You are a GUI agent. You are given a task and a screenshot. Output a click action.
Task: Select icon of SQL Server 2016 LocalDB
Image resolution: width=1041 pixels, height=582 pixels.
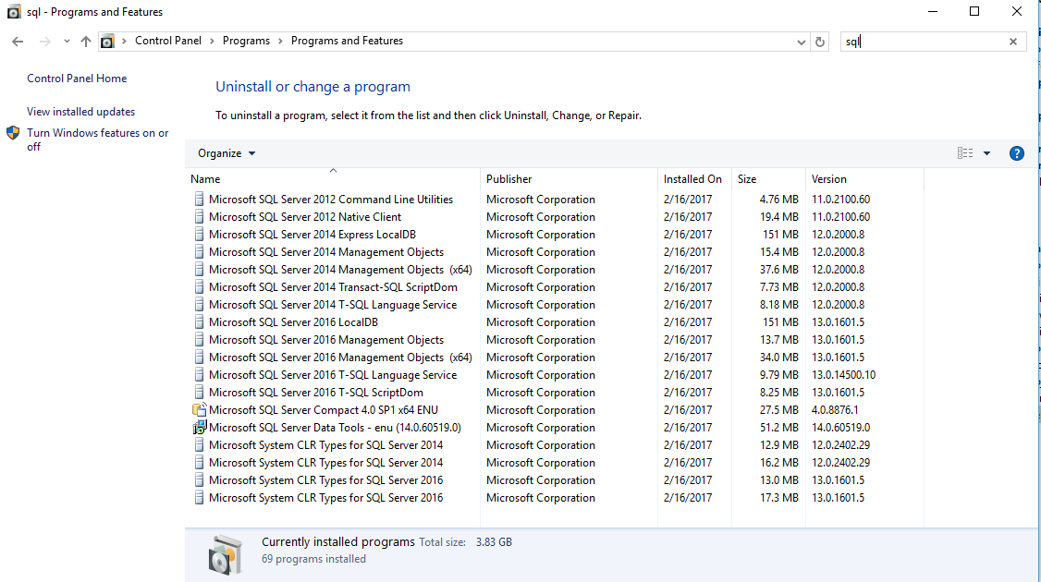[199, 322]
